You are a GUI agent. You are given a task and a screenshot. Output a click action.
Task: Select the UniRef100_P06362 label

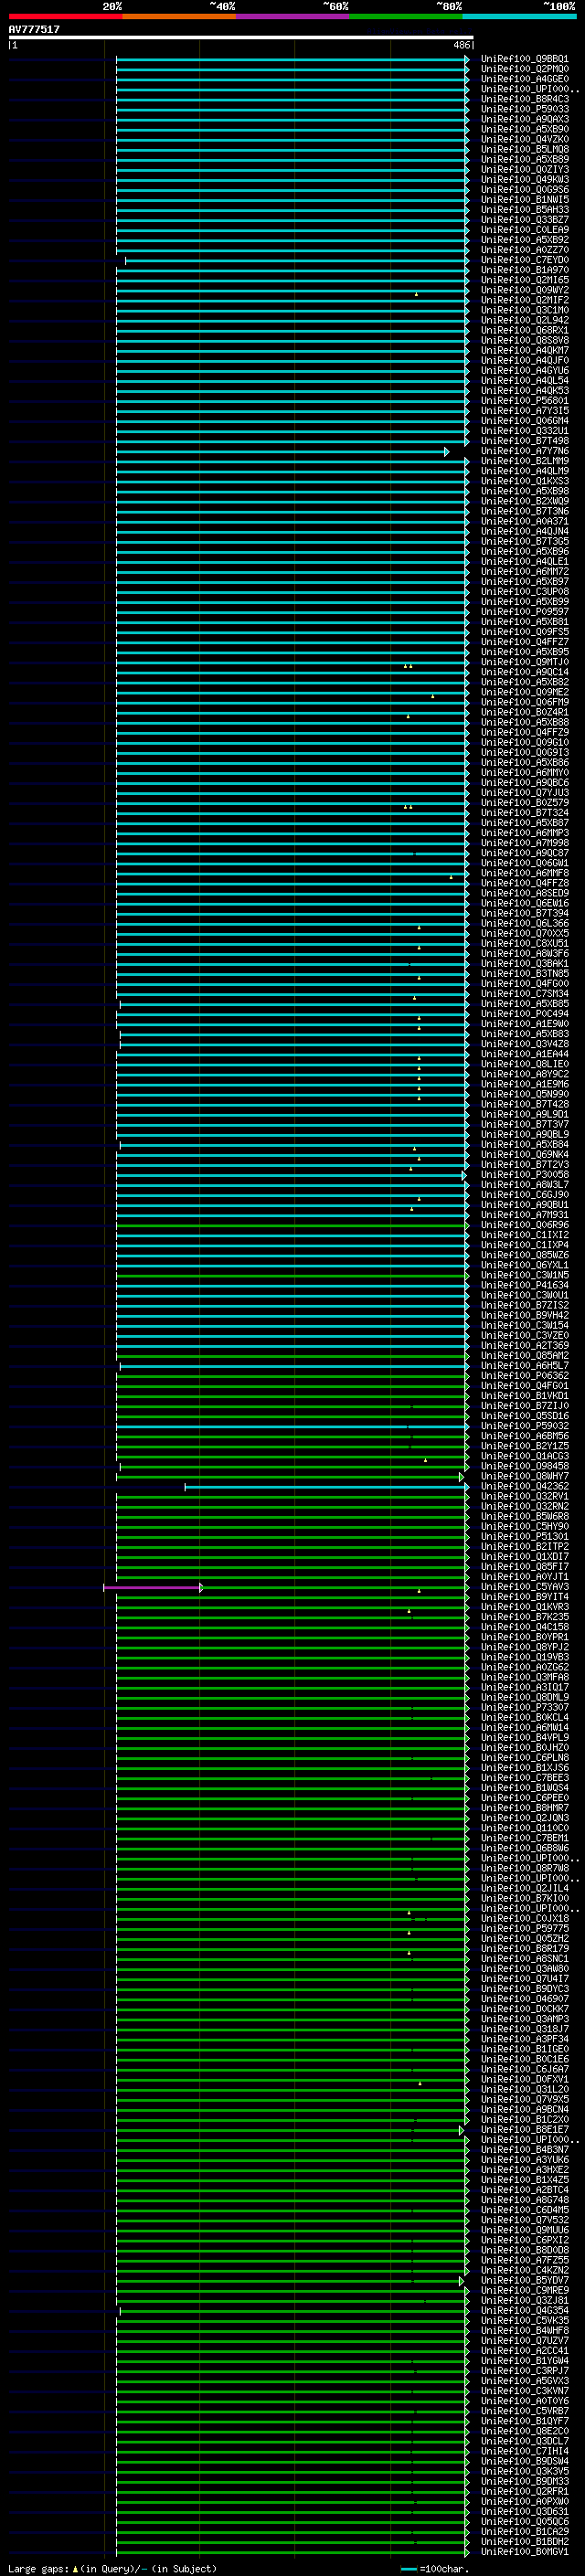pyautogui.click(x=524, y=1376)
